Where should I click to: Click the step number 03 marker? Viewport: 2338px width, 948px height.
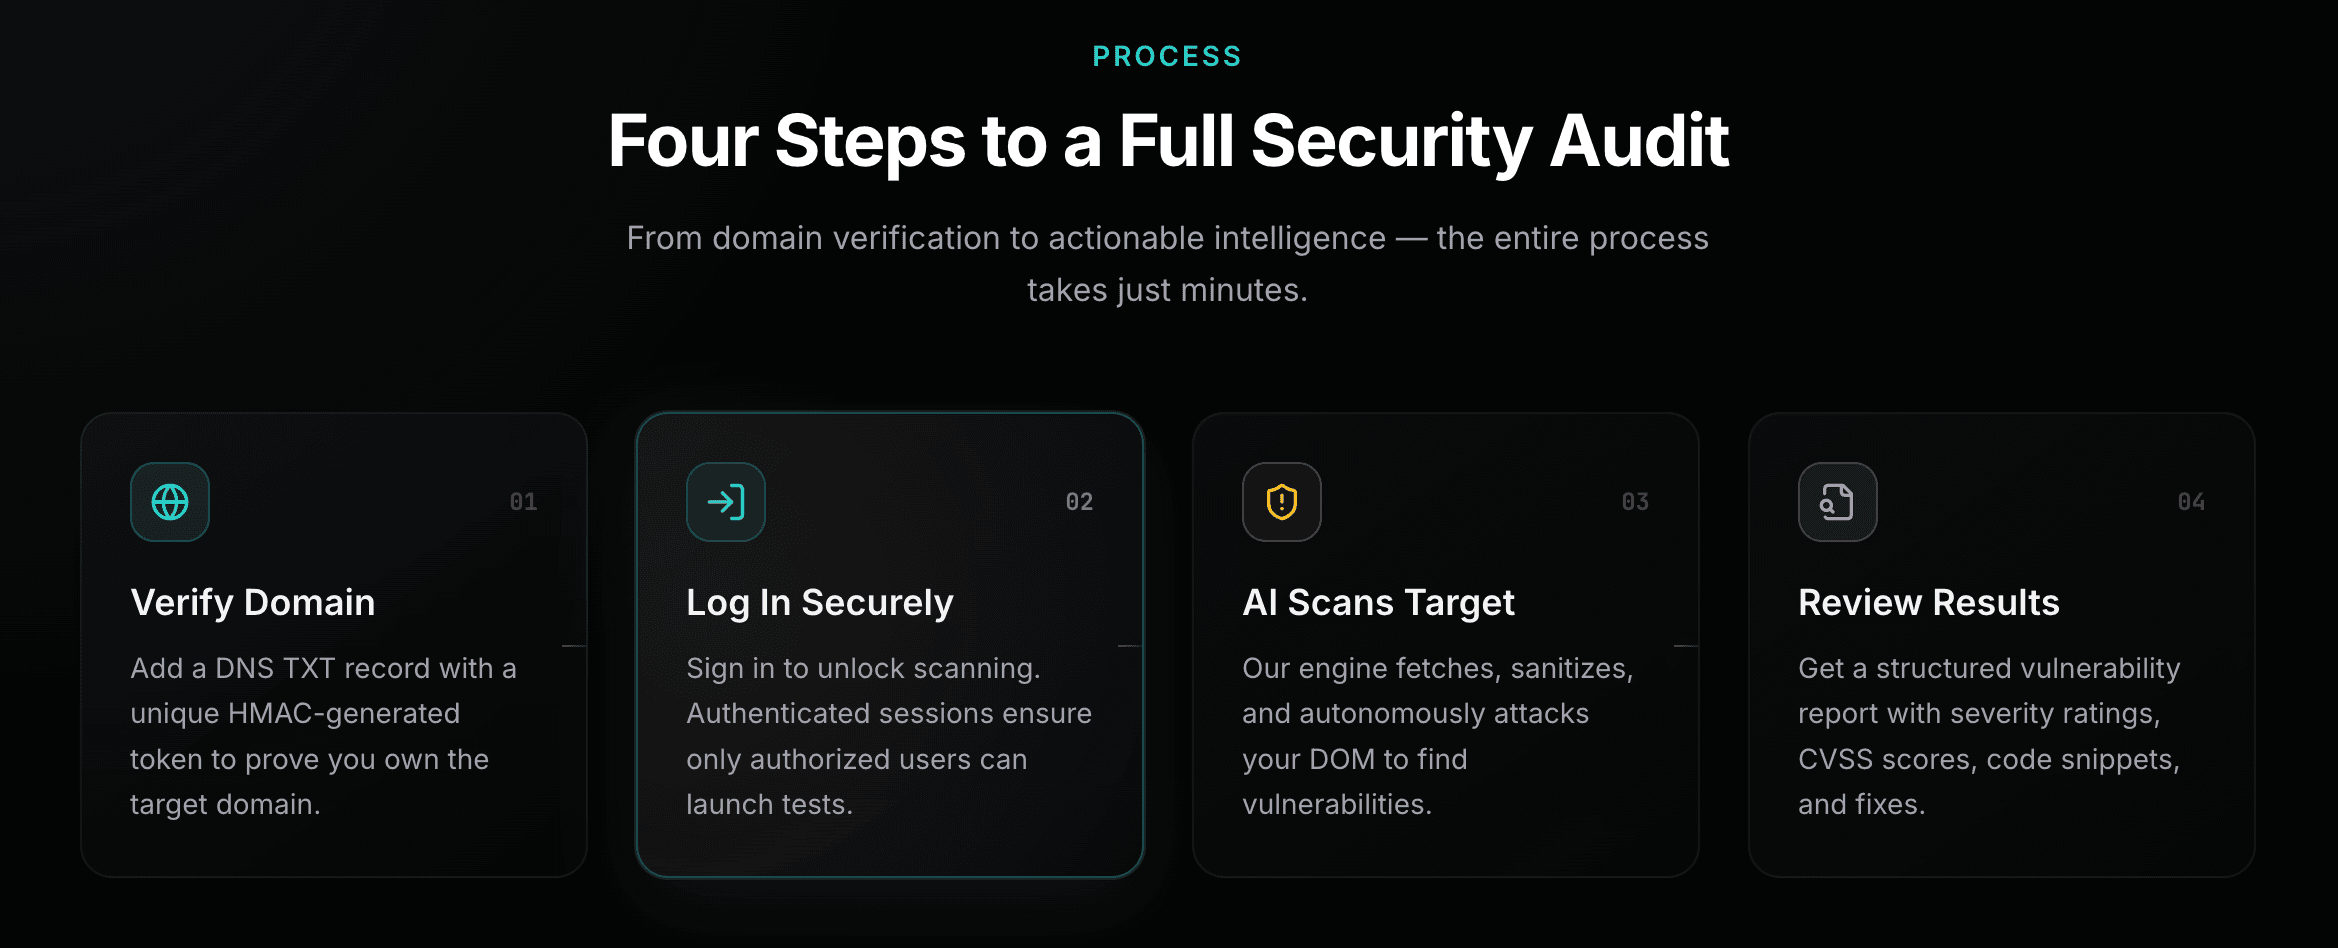tap(1636, 502)
